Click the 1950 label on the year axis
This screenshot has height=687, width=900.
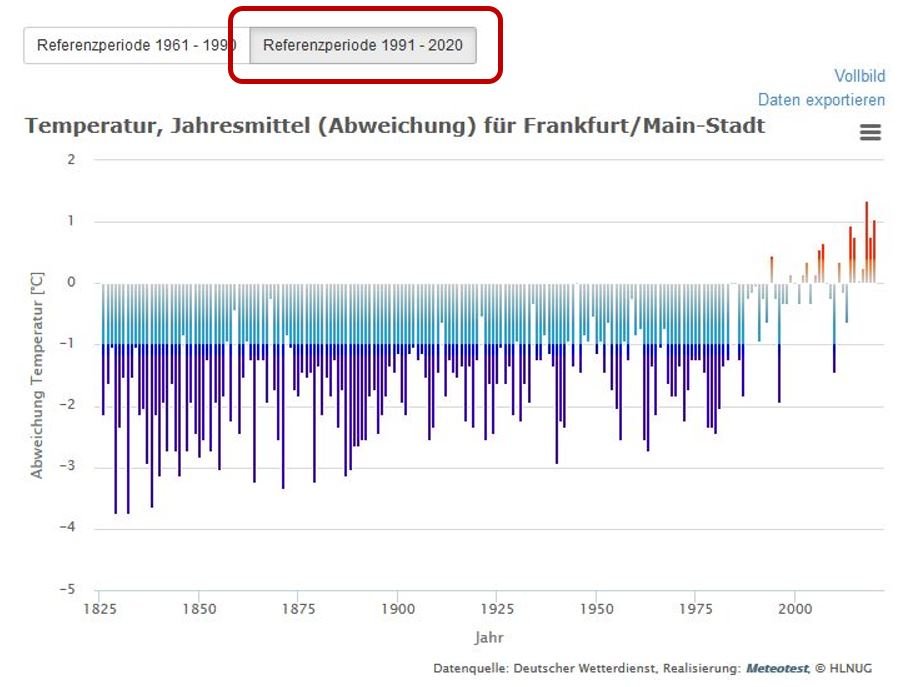(596, 609)
